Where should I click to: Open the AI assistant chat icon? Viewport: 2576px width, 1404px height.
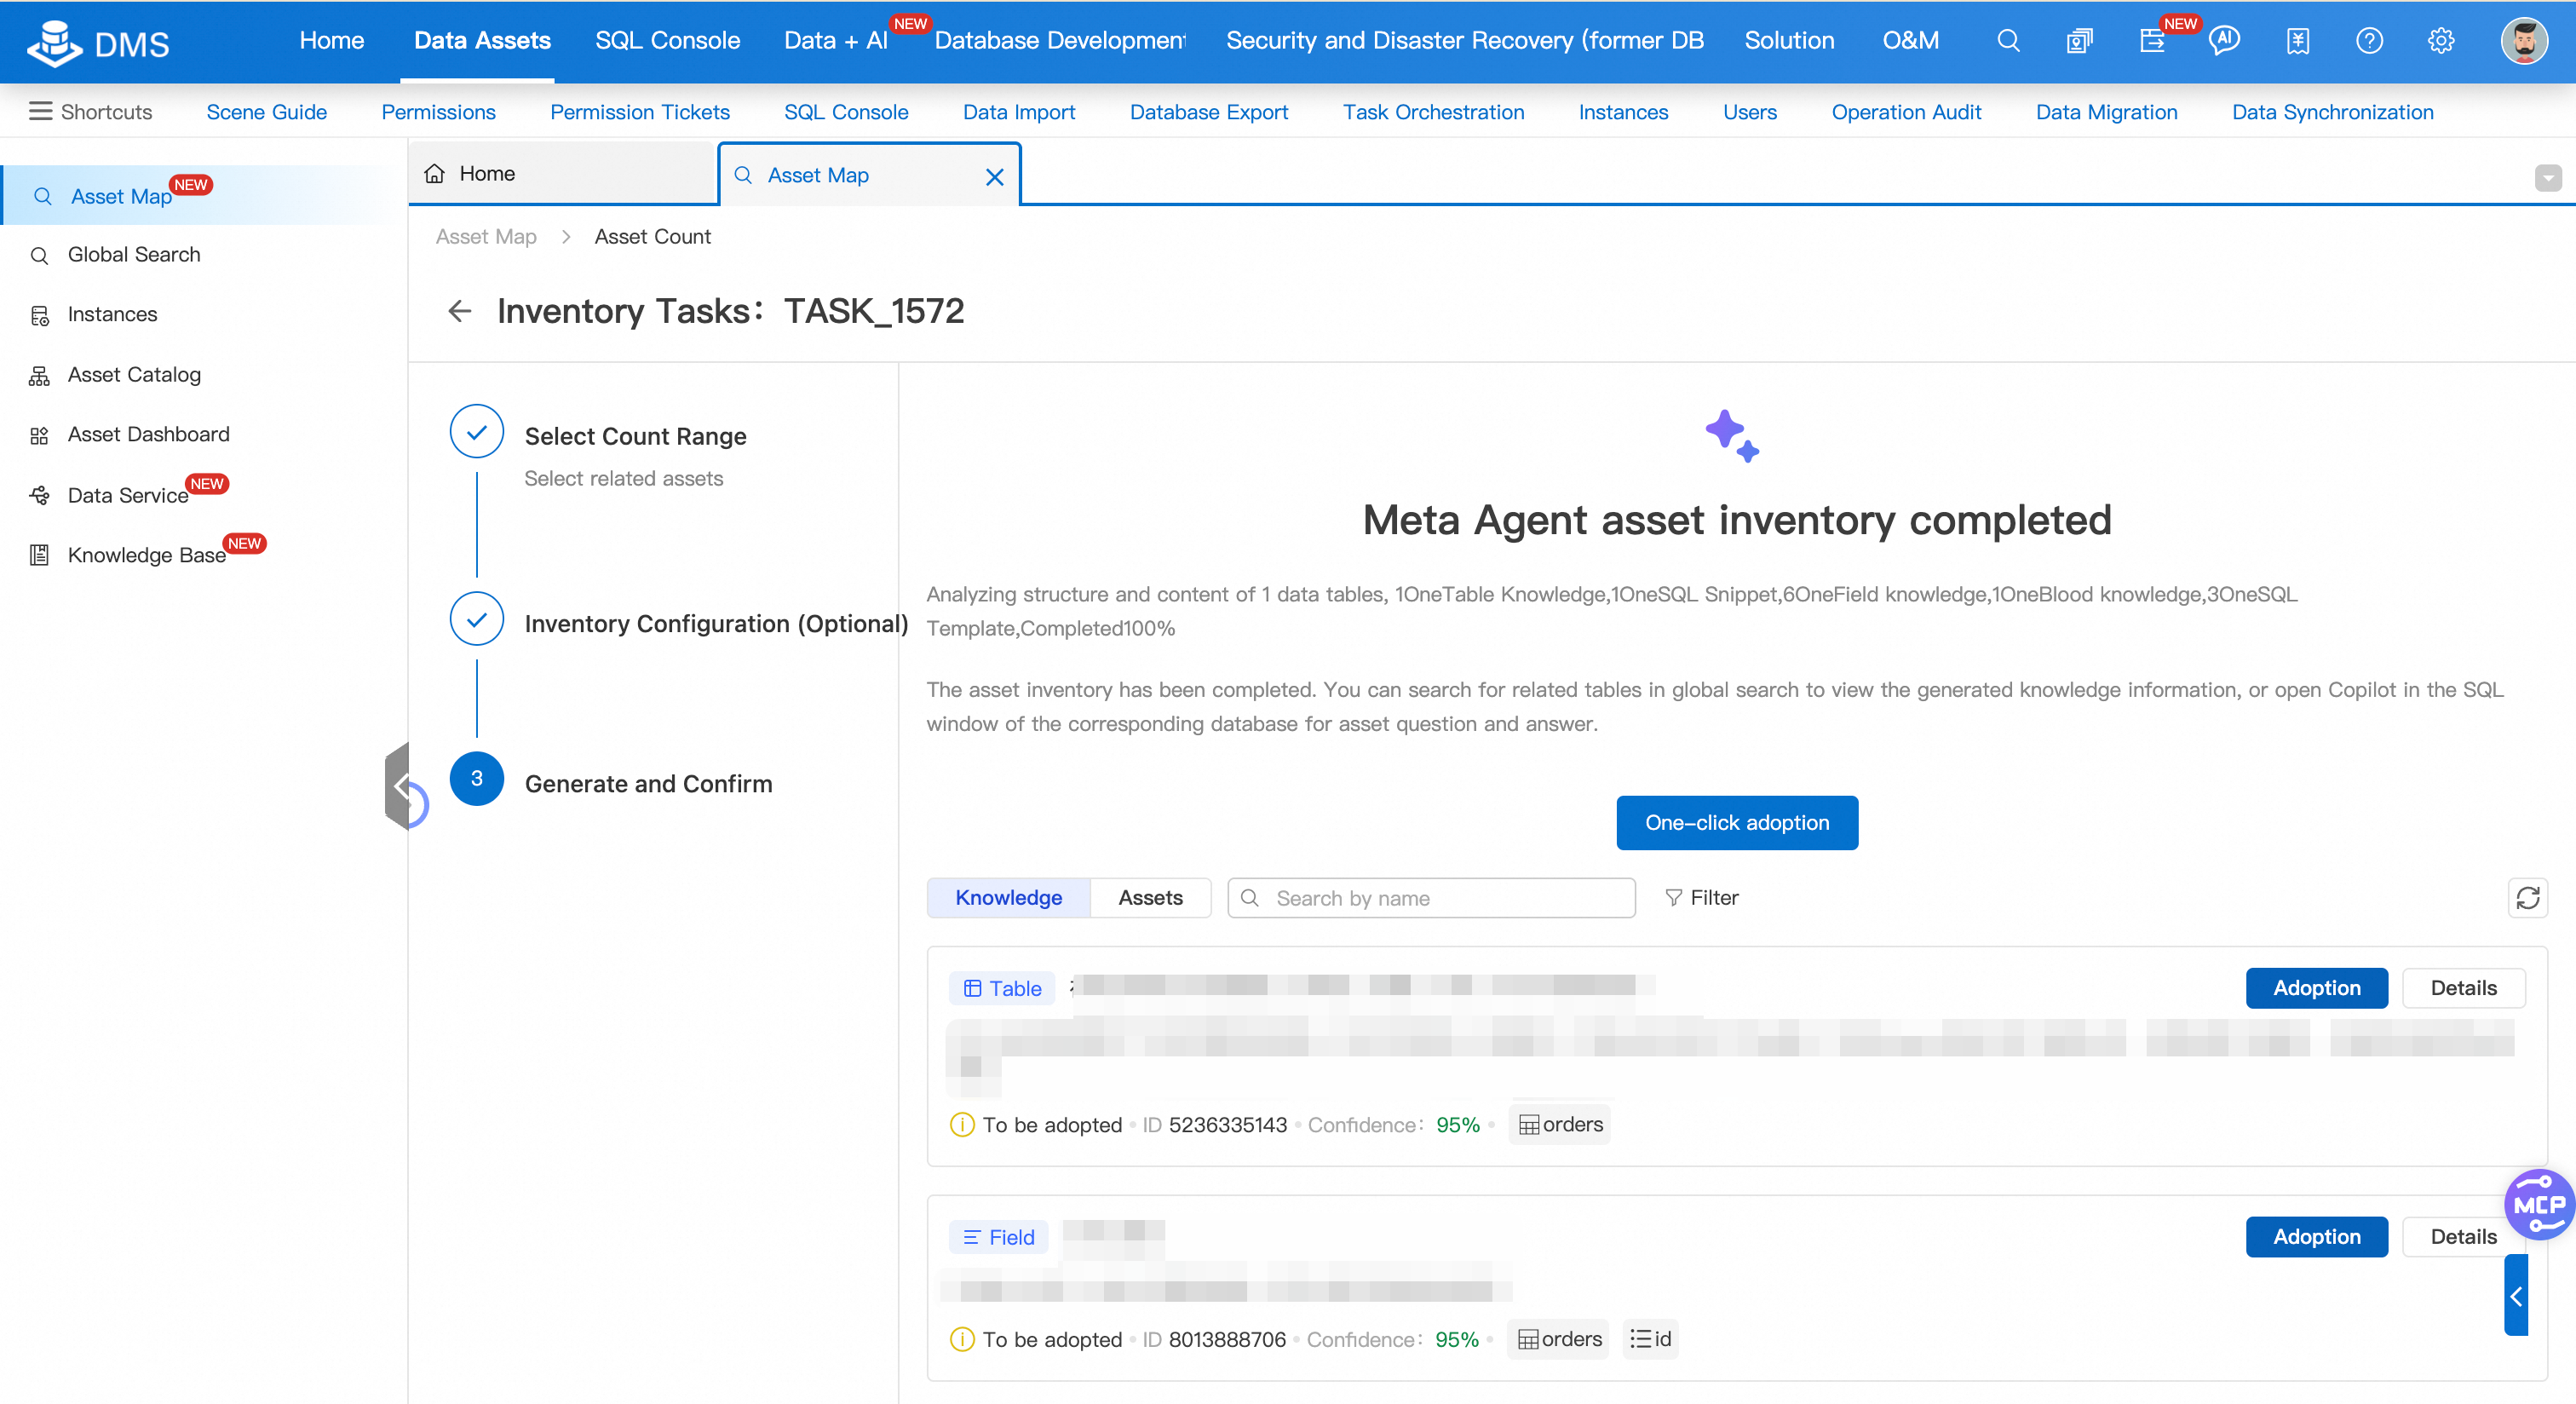2224,40
